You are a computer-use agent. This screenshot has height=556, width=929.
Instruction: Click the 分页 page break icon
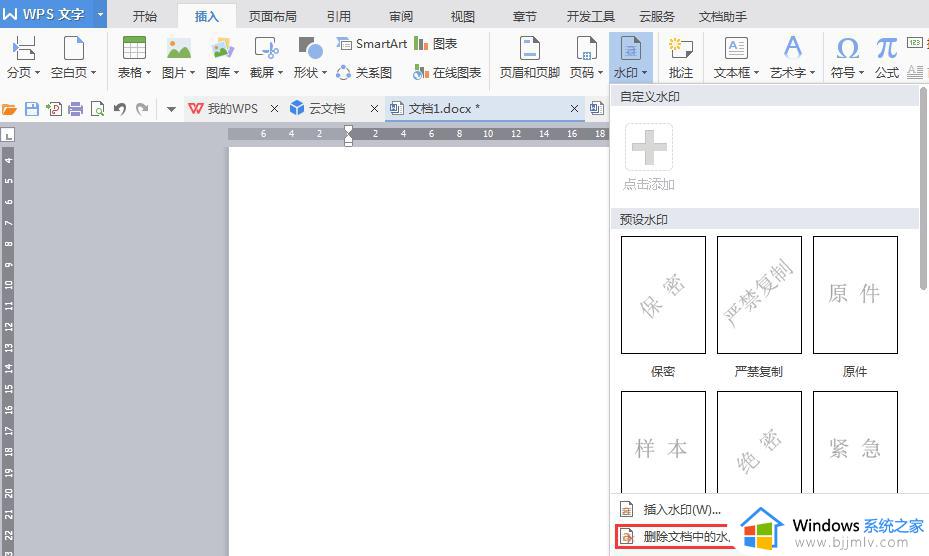pos(24,49)
